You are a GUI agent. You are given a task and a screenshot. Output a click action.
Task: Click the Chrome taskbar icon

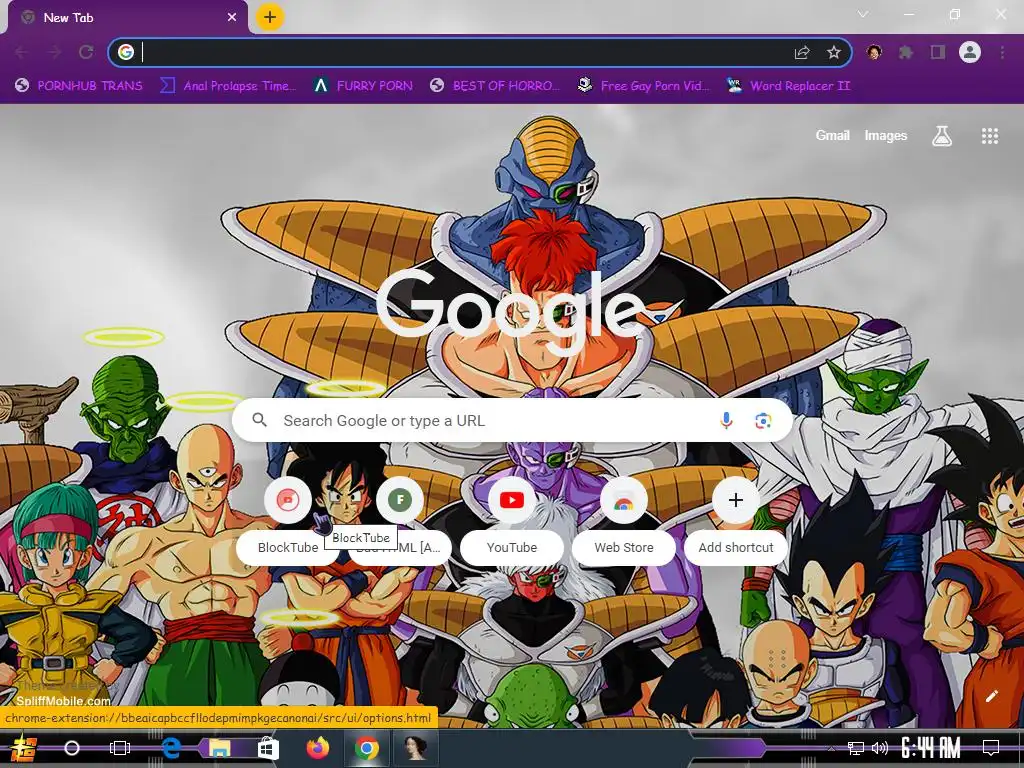tap(366, 748)
